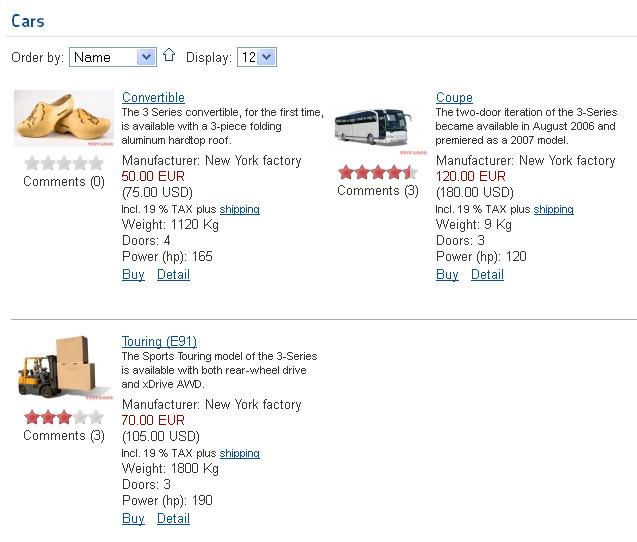
Task: Buy the Coupe
Action: click(447, 274)
